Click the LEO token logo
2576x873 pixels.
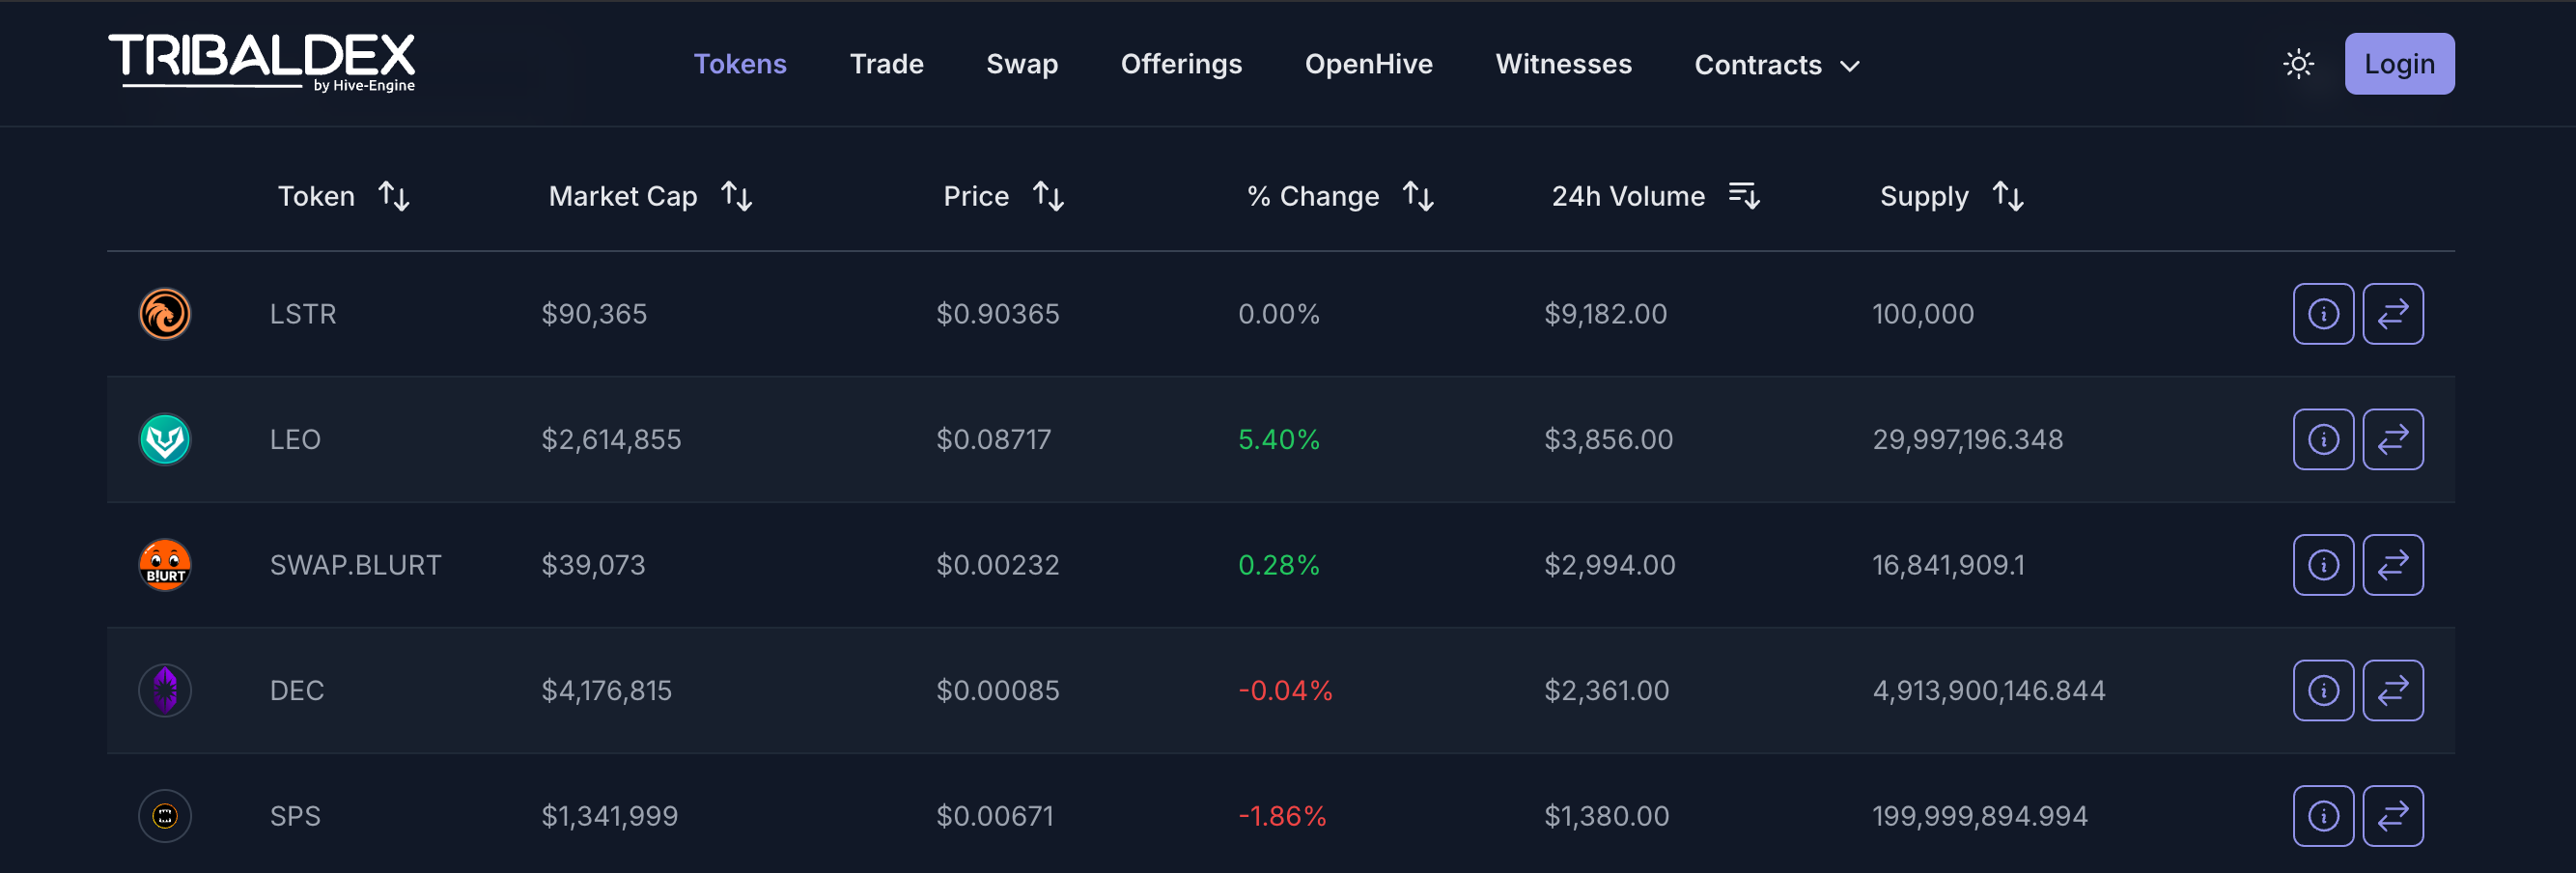pyautogui.click(x=165, y=439)
